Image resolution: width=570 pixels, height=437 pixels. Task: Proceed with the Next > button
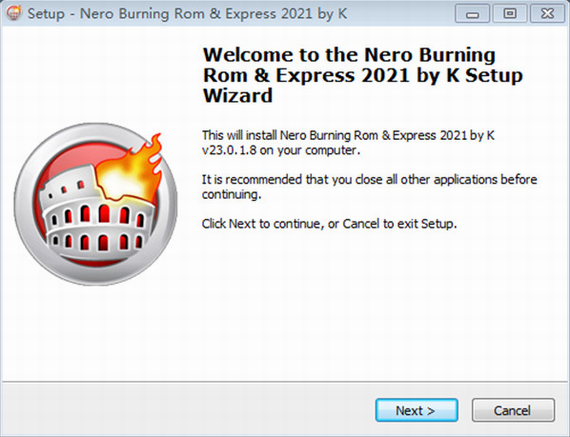pos(417,410)
